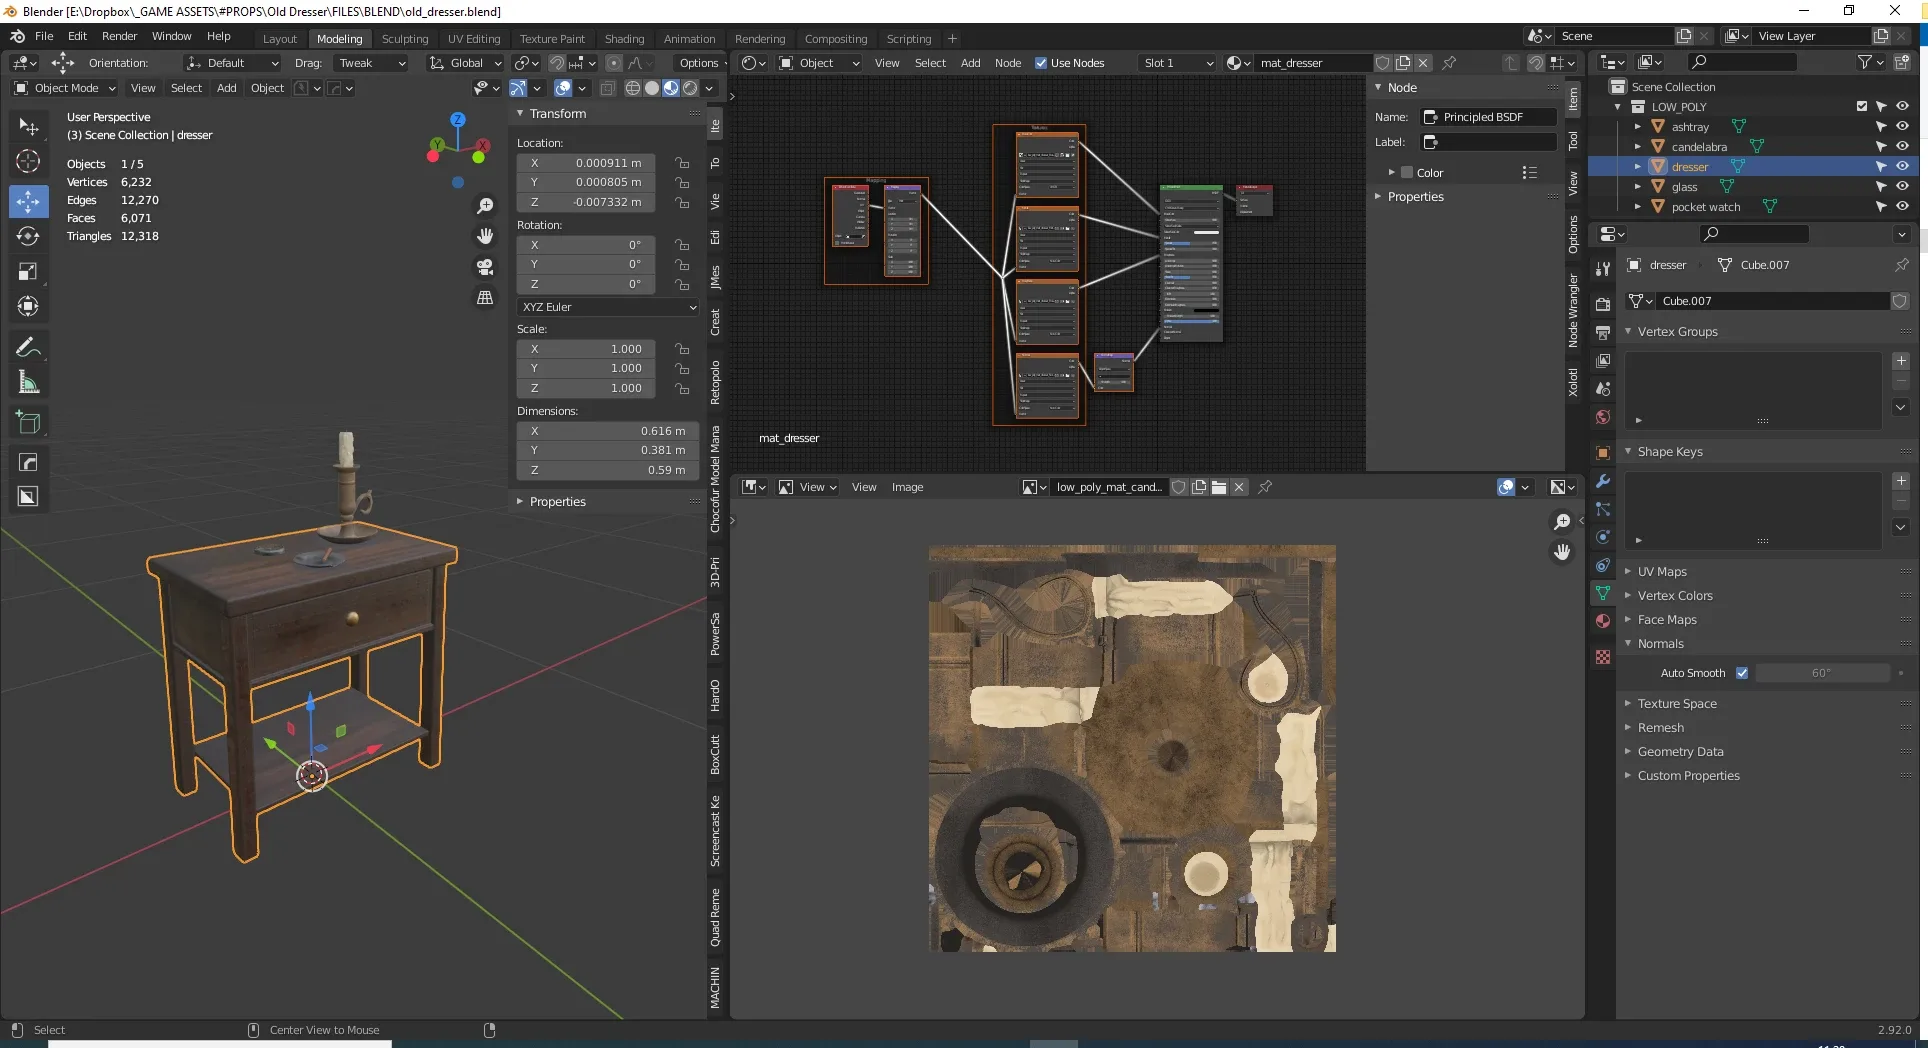Add a new vertex group with plus
The image size is (1928, 1048).
click(x=1901, y=361)
